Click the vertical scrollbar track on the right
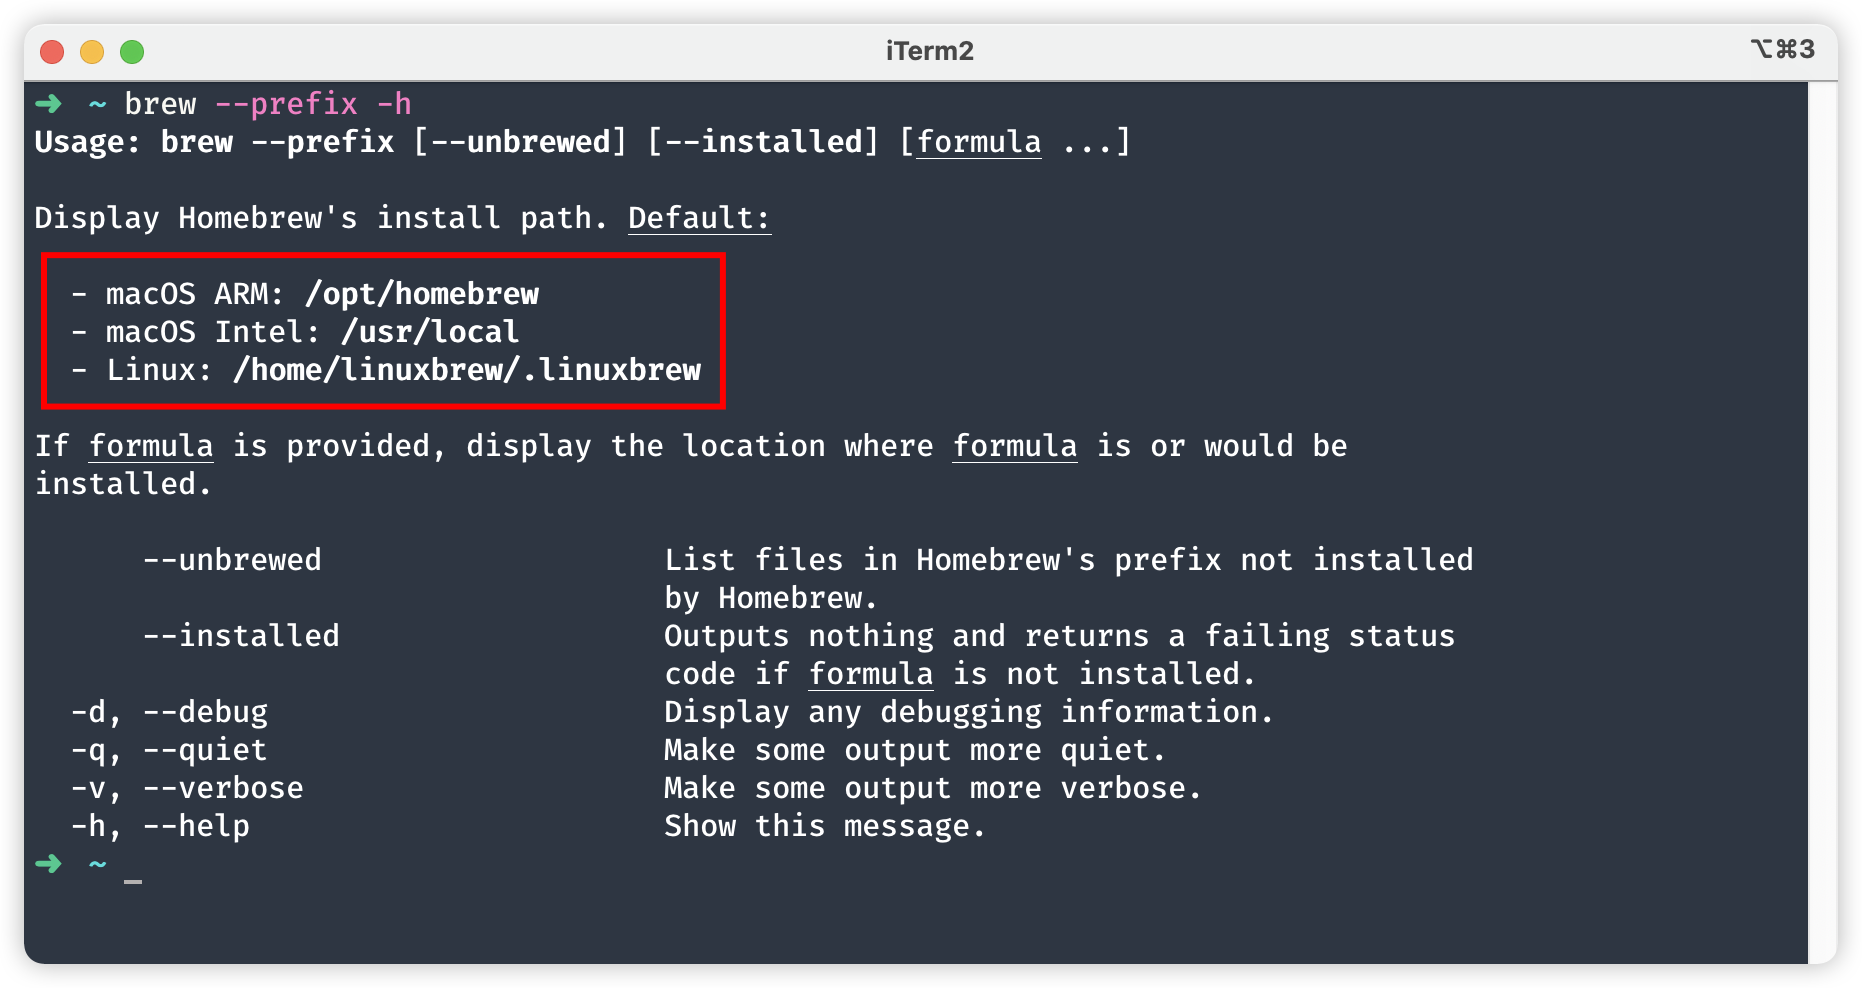 click(x=1822, y=522)
